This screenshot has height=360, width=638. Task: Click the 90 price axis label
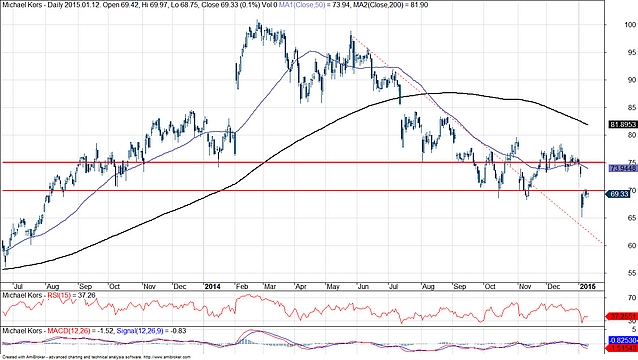coord(631,80)
